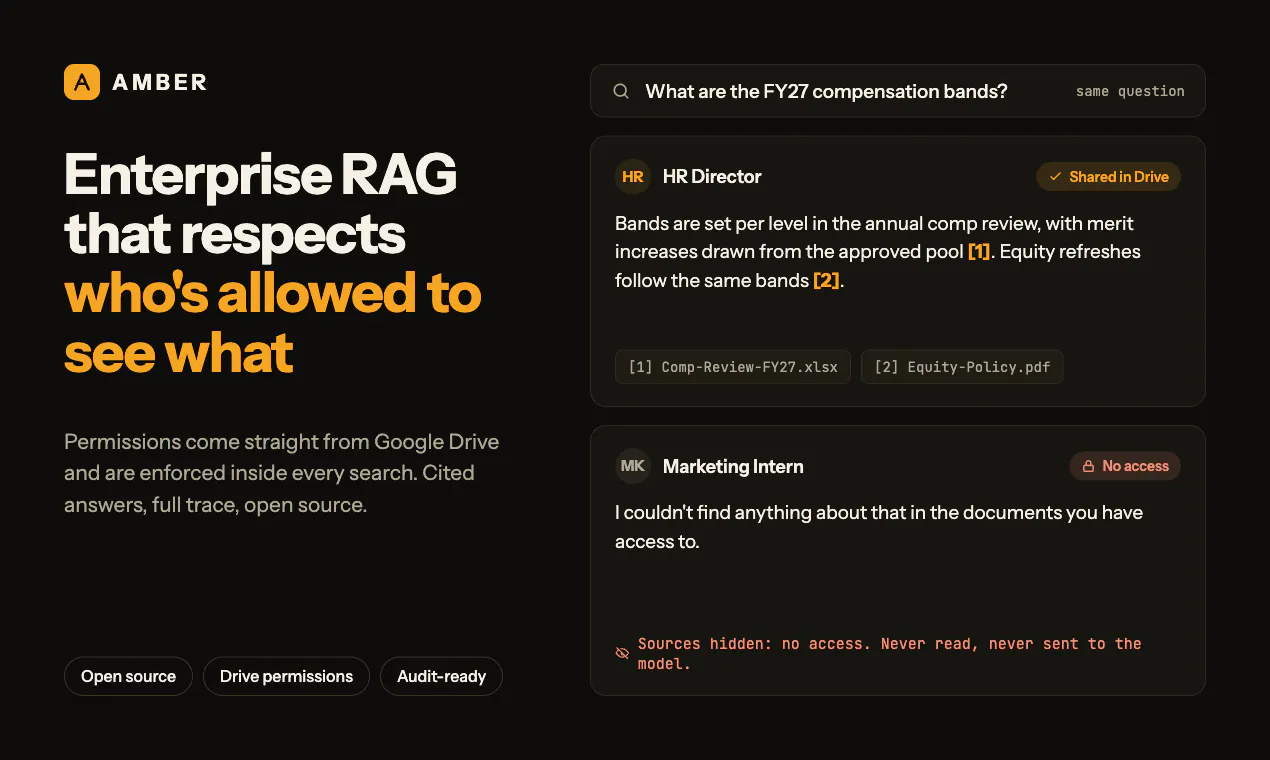Image resolution: width=1270 pixels, height=760 pixels.
Task: Click the MK avatar badge
Action: coord(633,466)
